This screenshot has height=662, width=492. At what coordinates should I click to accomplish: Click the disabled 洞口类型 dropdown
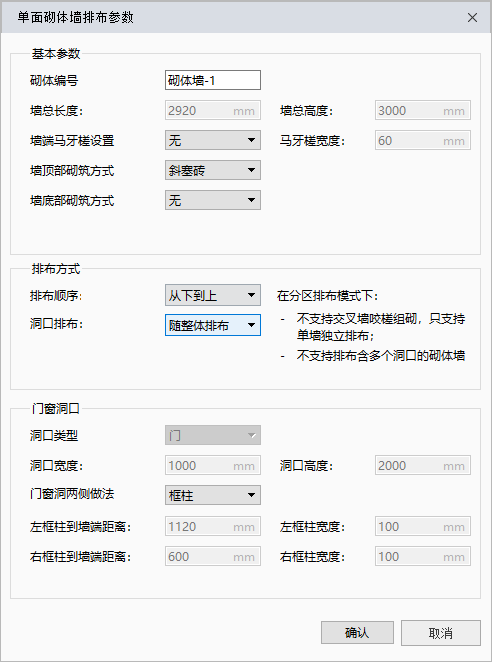point(212,435)
